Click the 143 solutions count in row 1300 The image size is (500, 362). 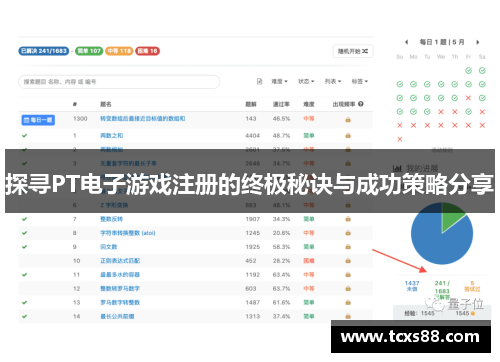point(251,119)
